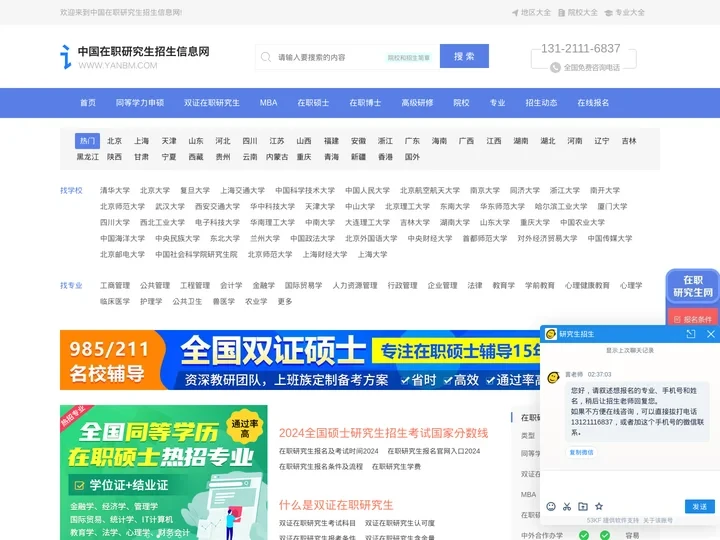Expand the chat window with the maximize icon
The height and width of the screenshot is (540, 720).
point(691,334)
